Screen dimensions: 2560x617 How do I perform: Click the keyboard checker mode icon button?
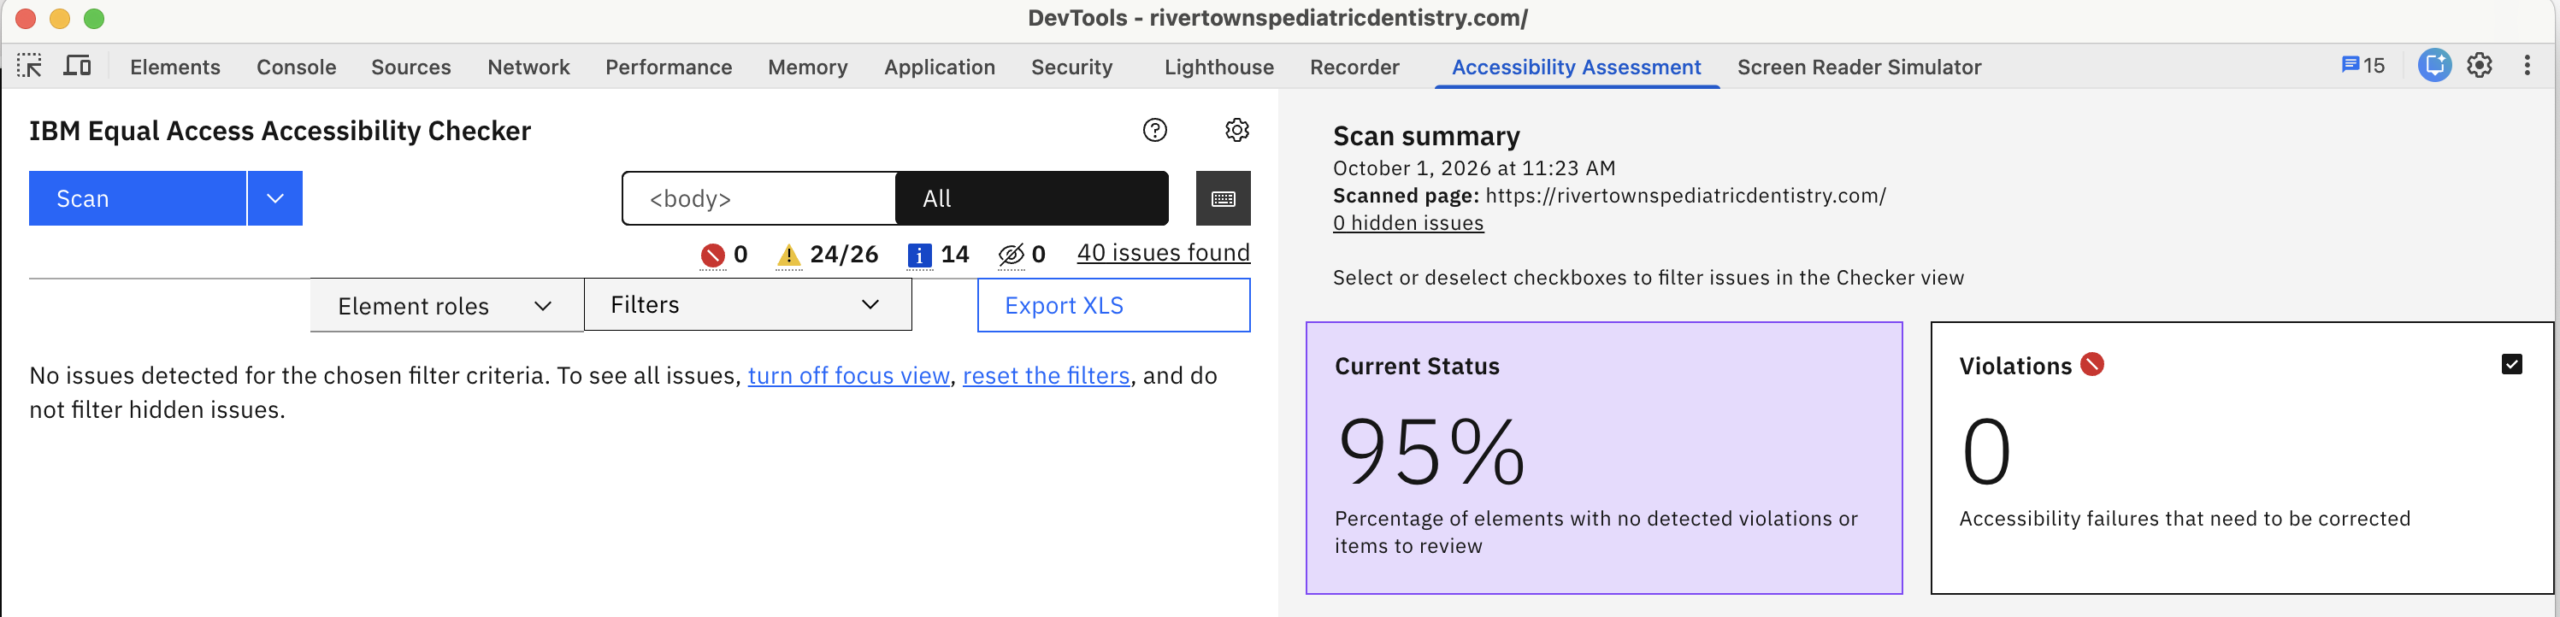coord(1223,198)
